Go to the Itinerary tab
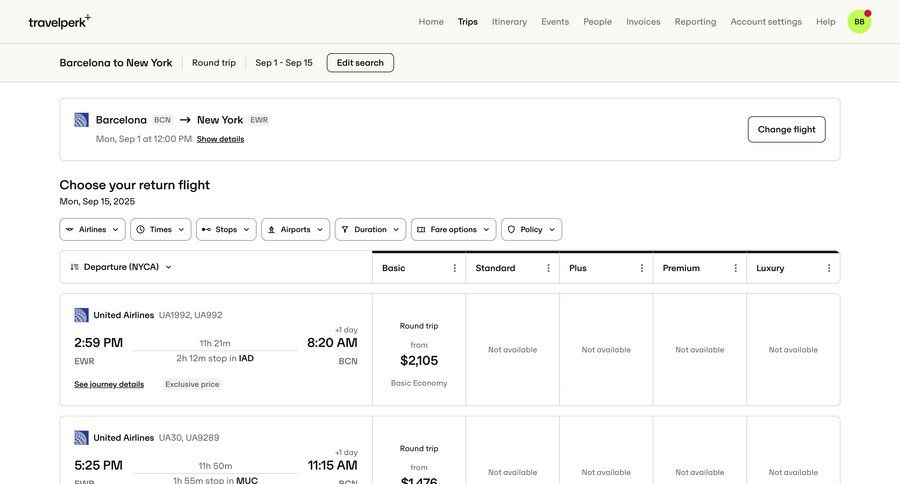Image resolution: width=900 pixels, height=484 pixels. pyautogui.click(x=509, y=22)
